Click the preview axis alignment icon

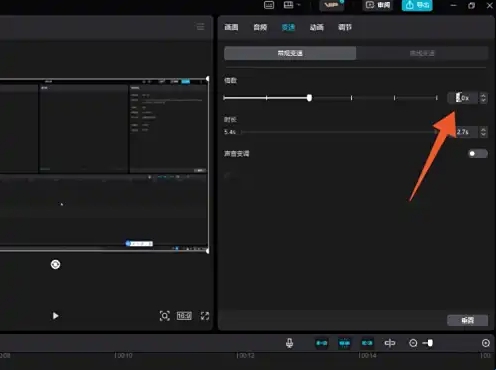click(x=390, y=343)
